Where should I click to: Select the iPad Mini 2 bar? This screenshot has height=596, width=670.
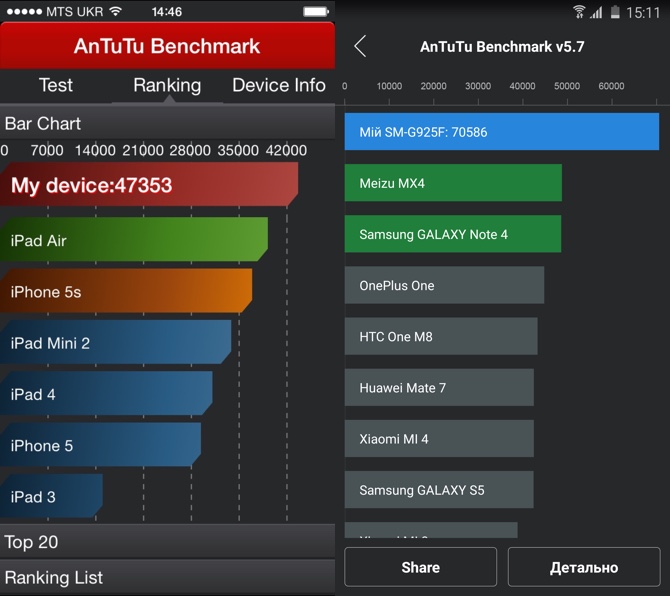tap(115, 342)
